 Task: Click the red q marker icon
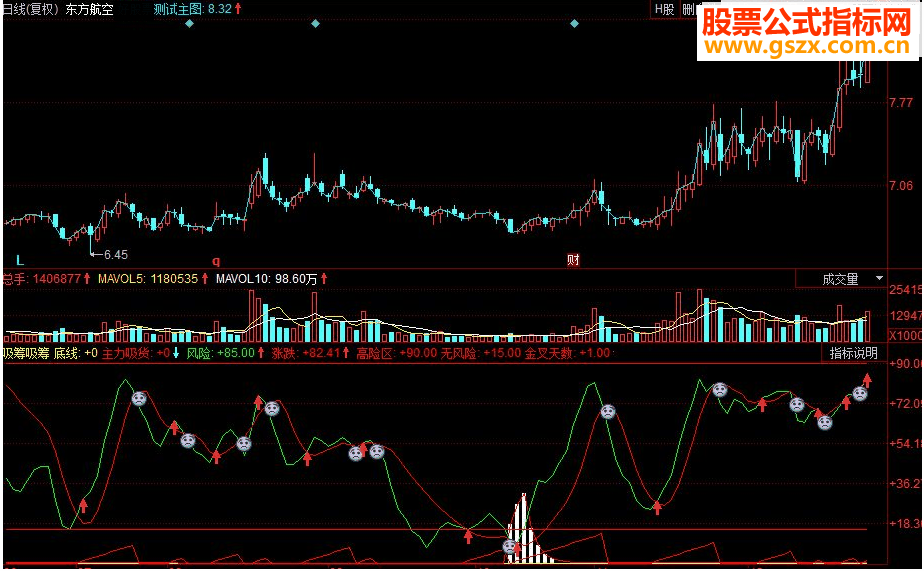point(216,260)
